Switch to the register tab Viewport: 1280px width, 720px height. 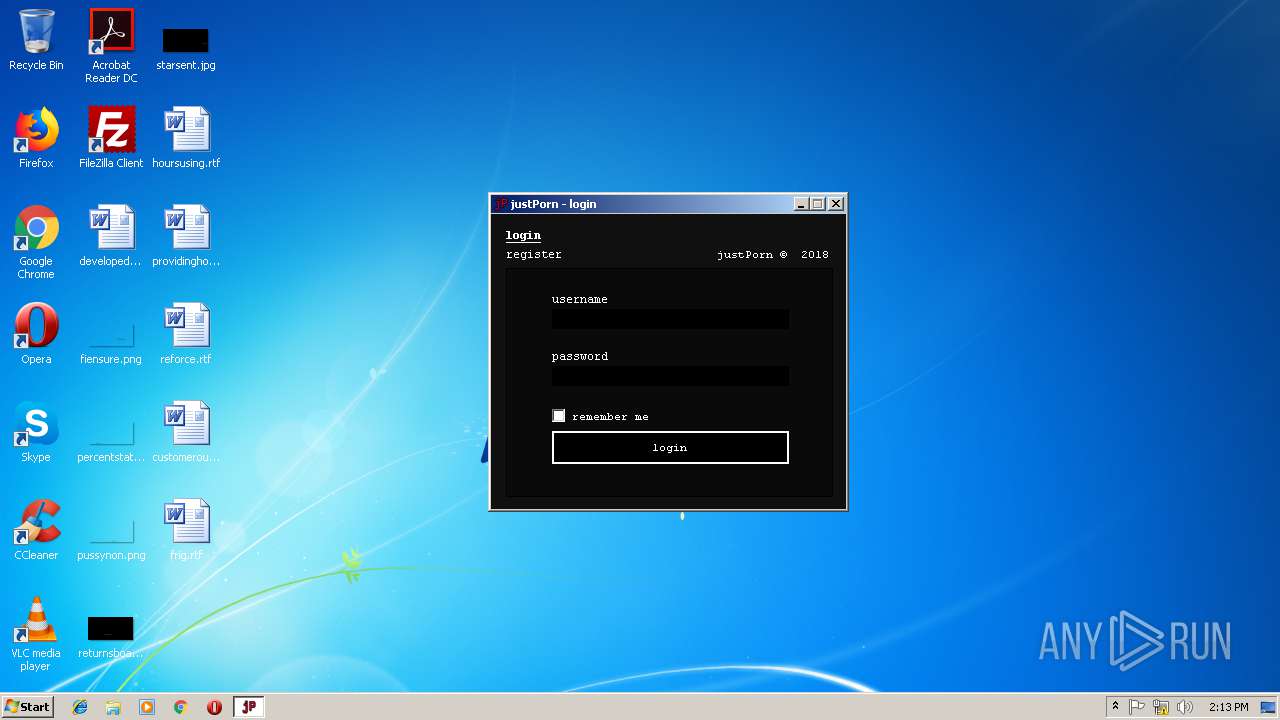point(534,255)
